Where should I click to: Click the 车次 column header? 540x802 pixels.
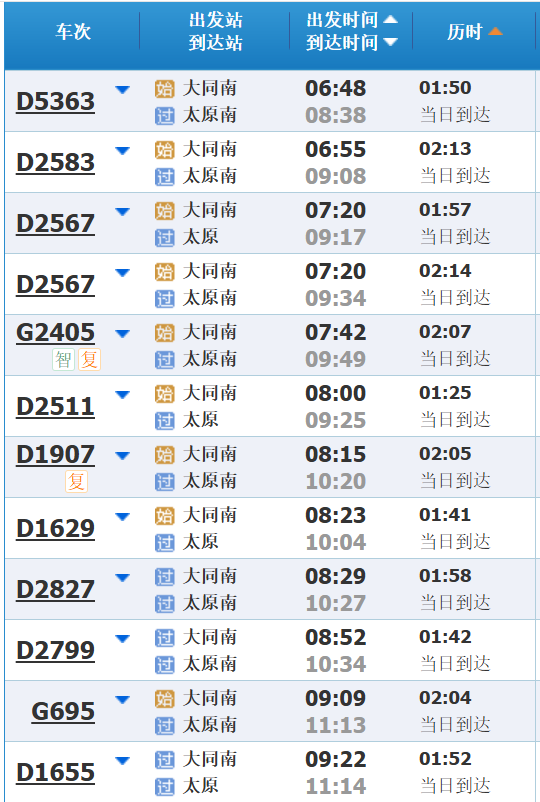73,32
